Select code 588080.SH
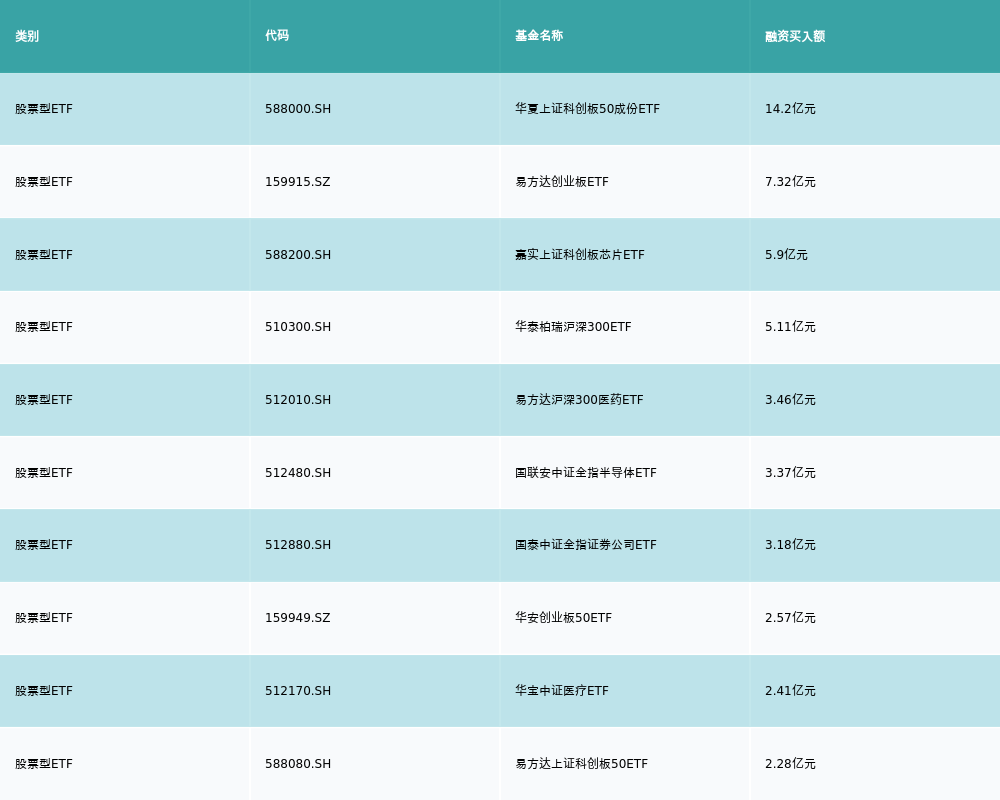1000x800 pixels. tap(298, 764)
